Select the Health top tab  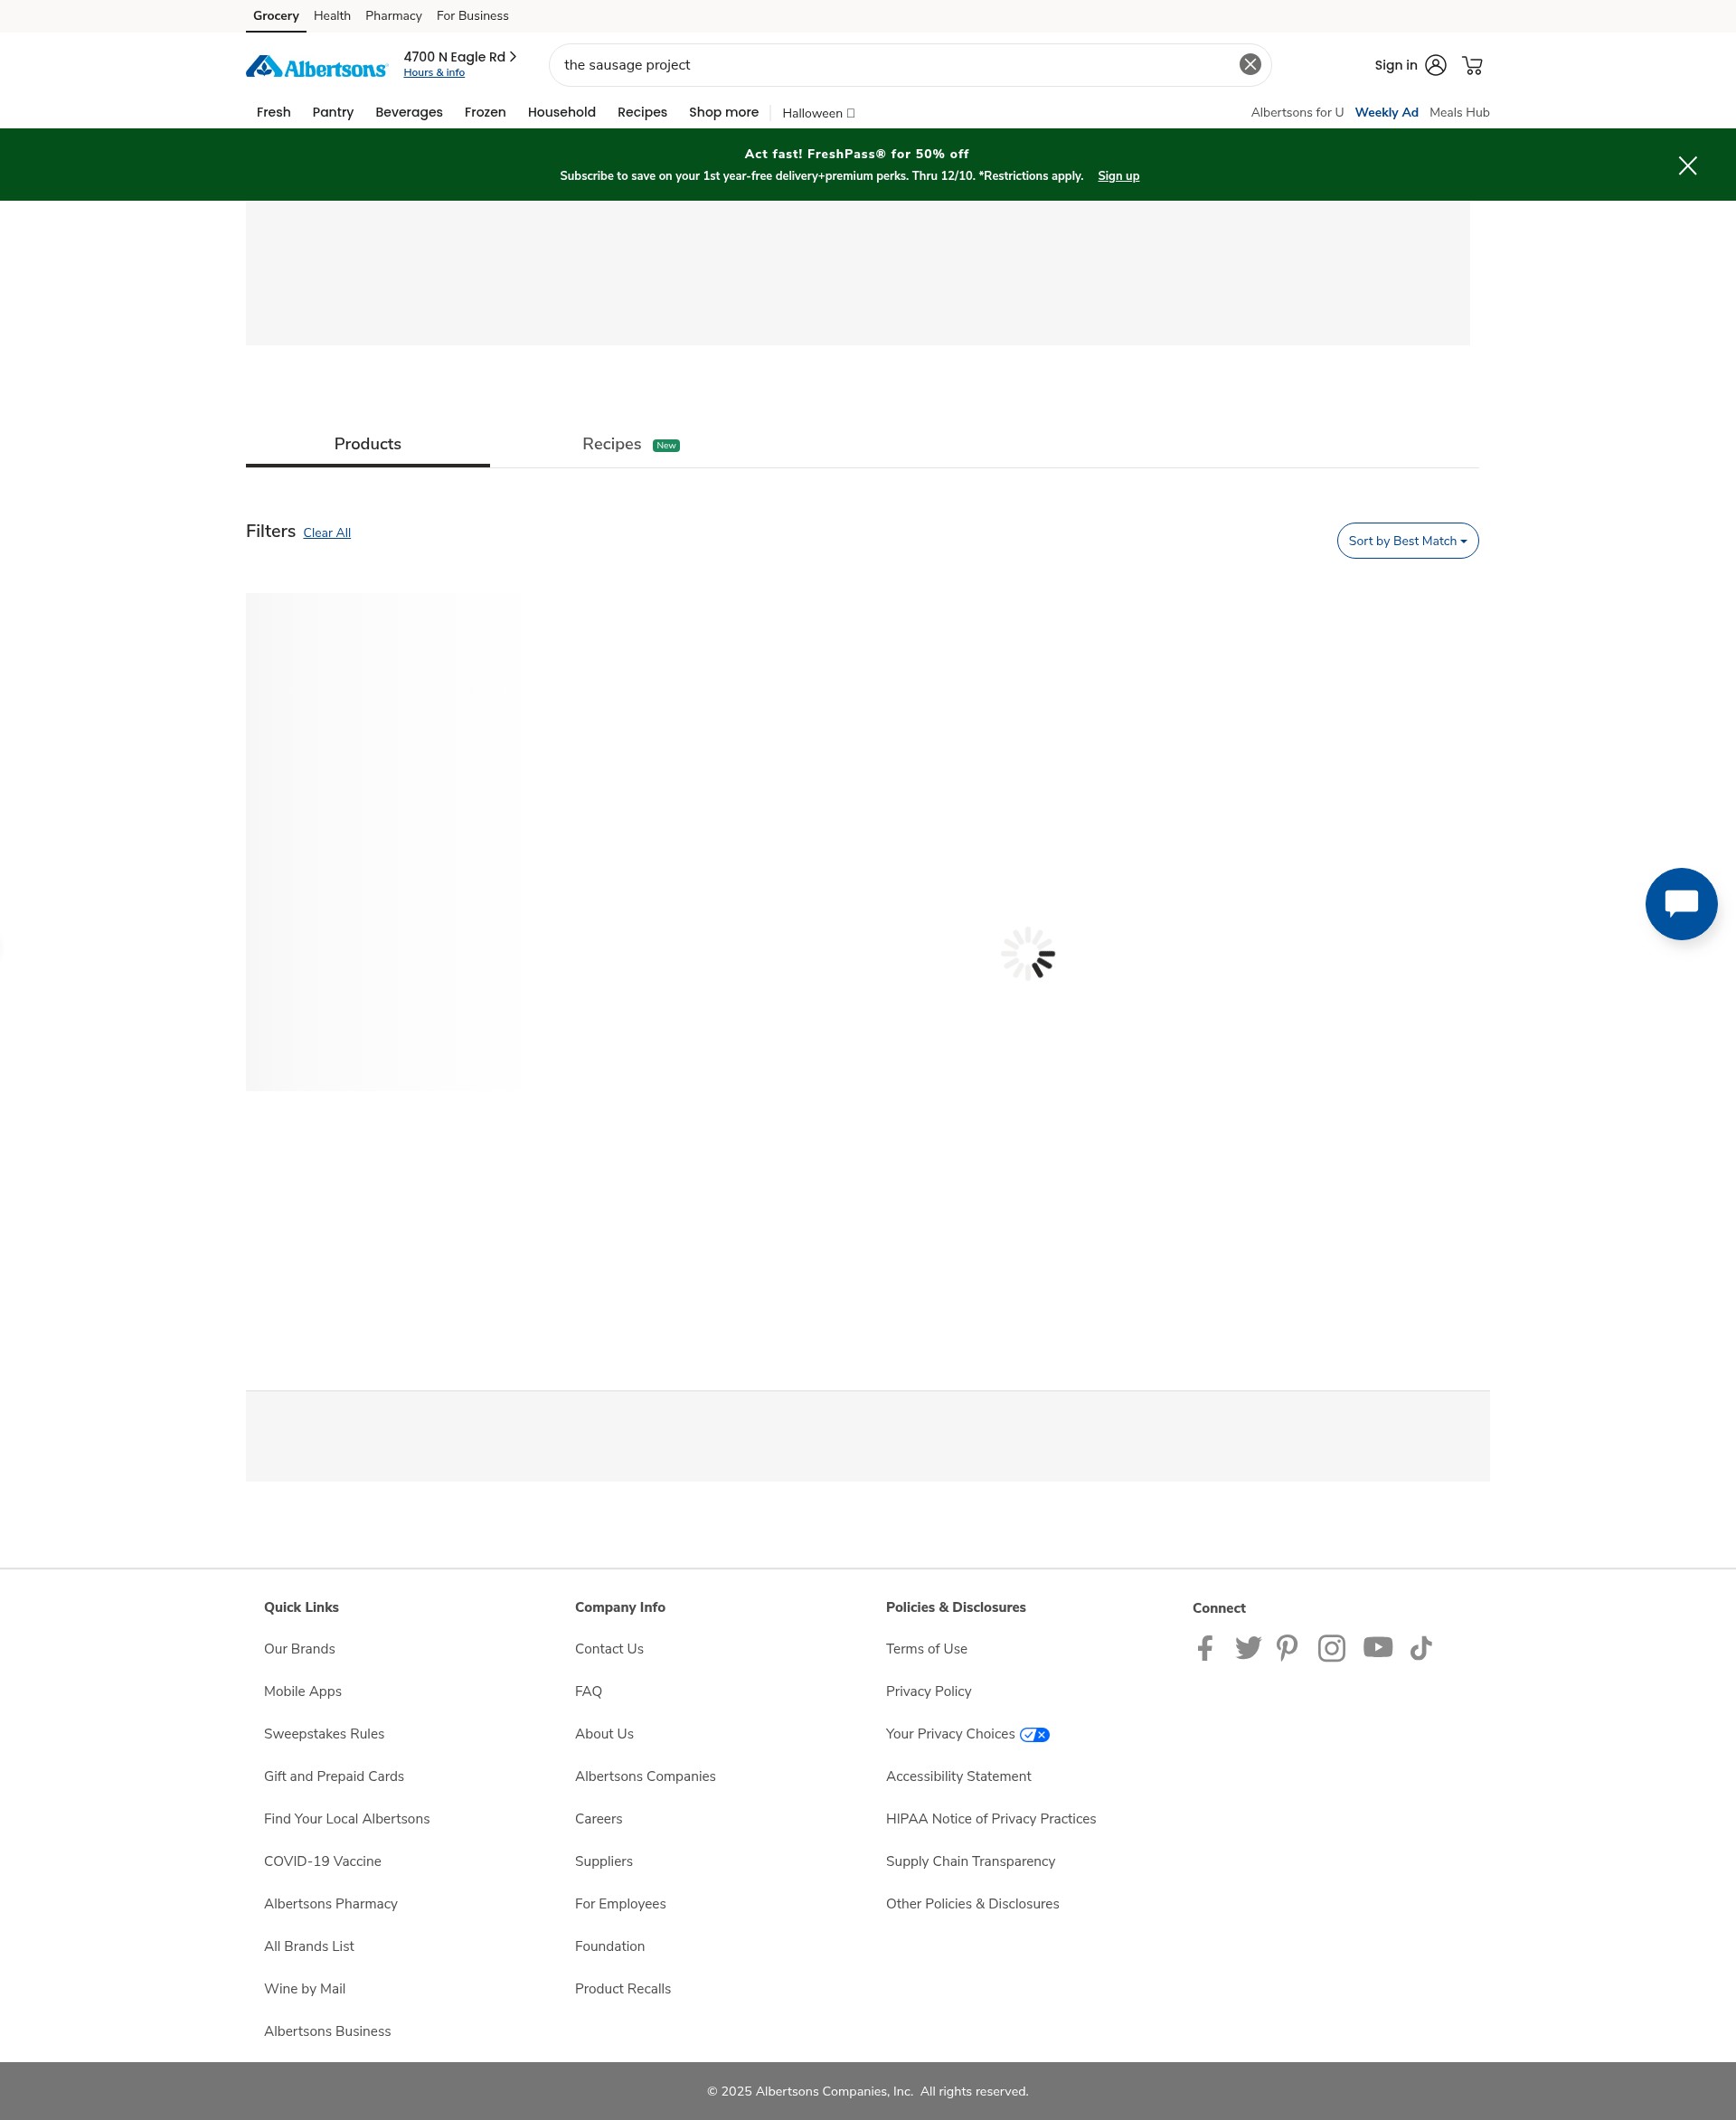coord(332,16)
